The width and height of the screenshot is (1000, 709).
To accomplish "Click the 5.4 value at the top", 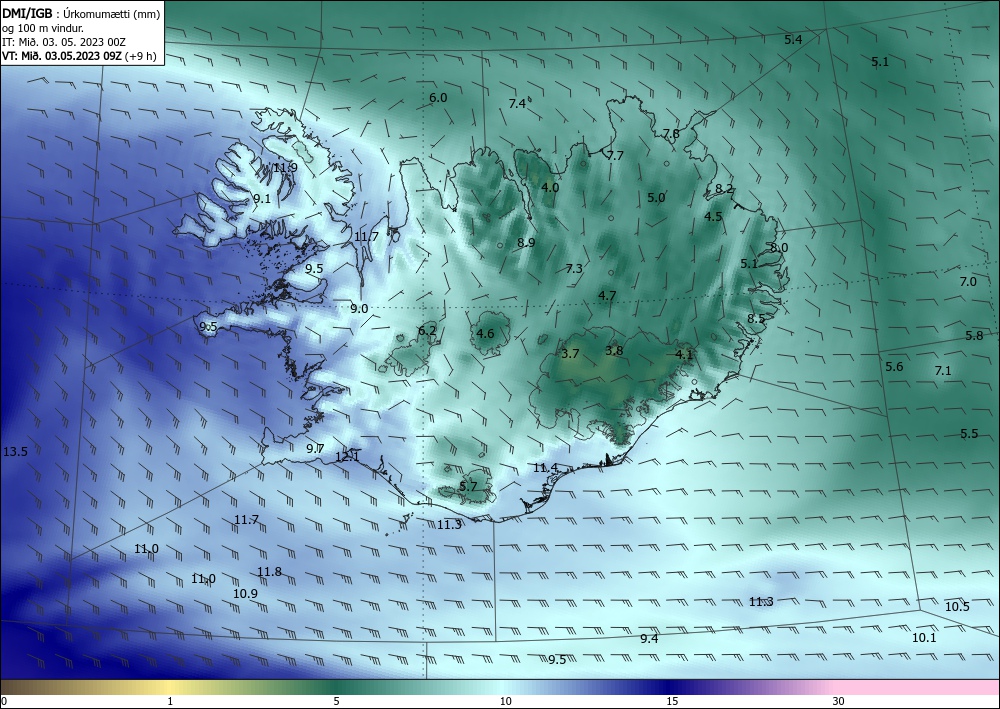I will point(793,40).
